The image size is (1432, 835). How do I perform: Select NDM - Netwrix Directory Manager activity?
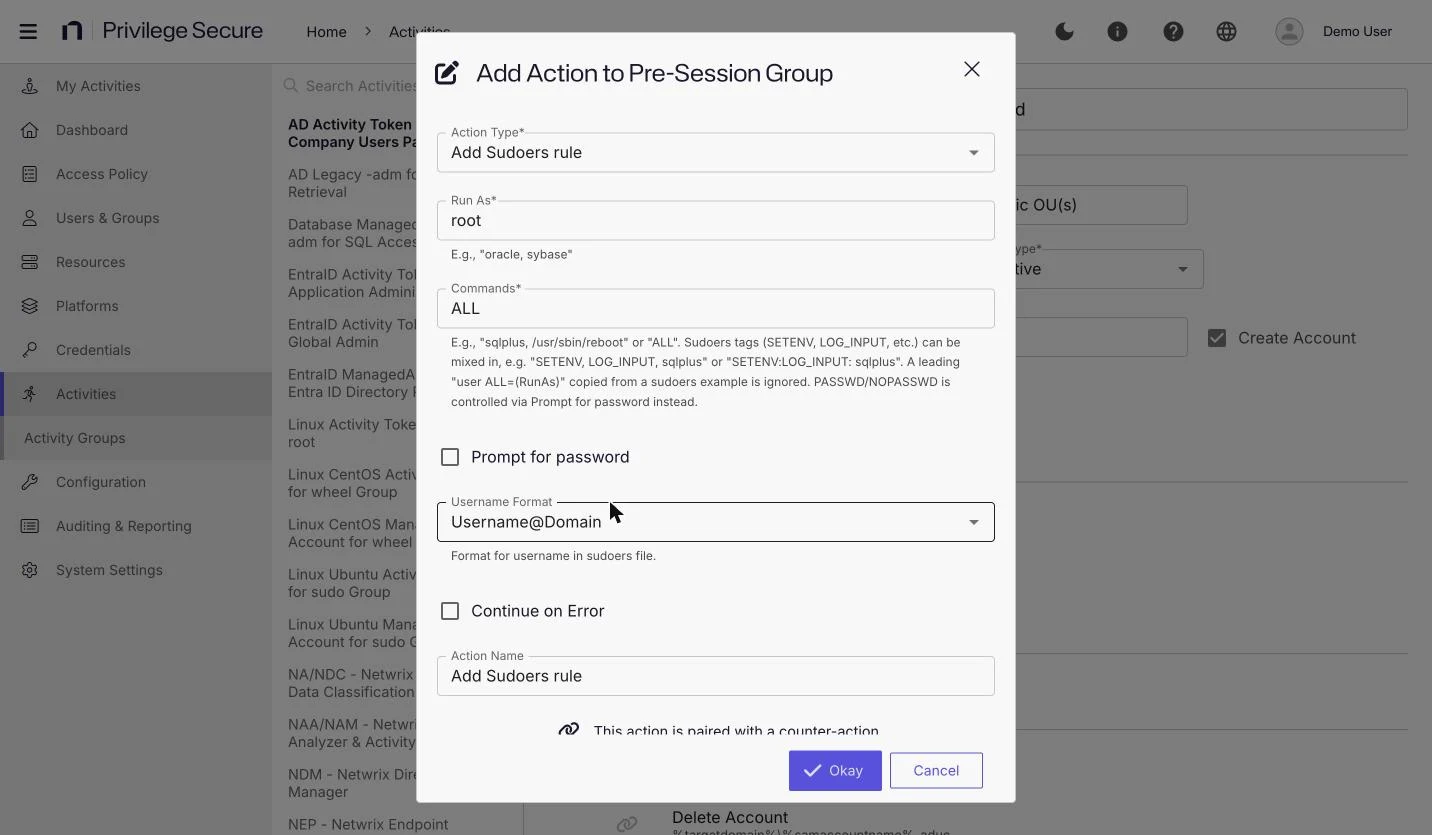pos(352,783)
